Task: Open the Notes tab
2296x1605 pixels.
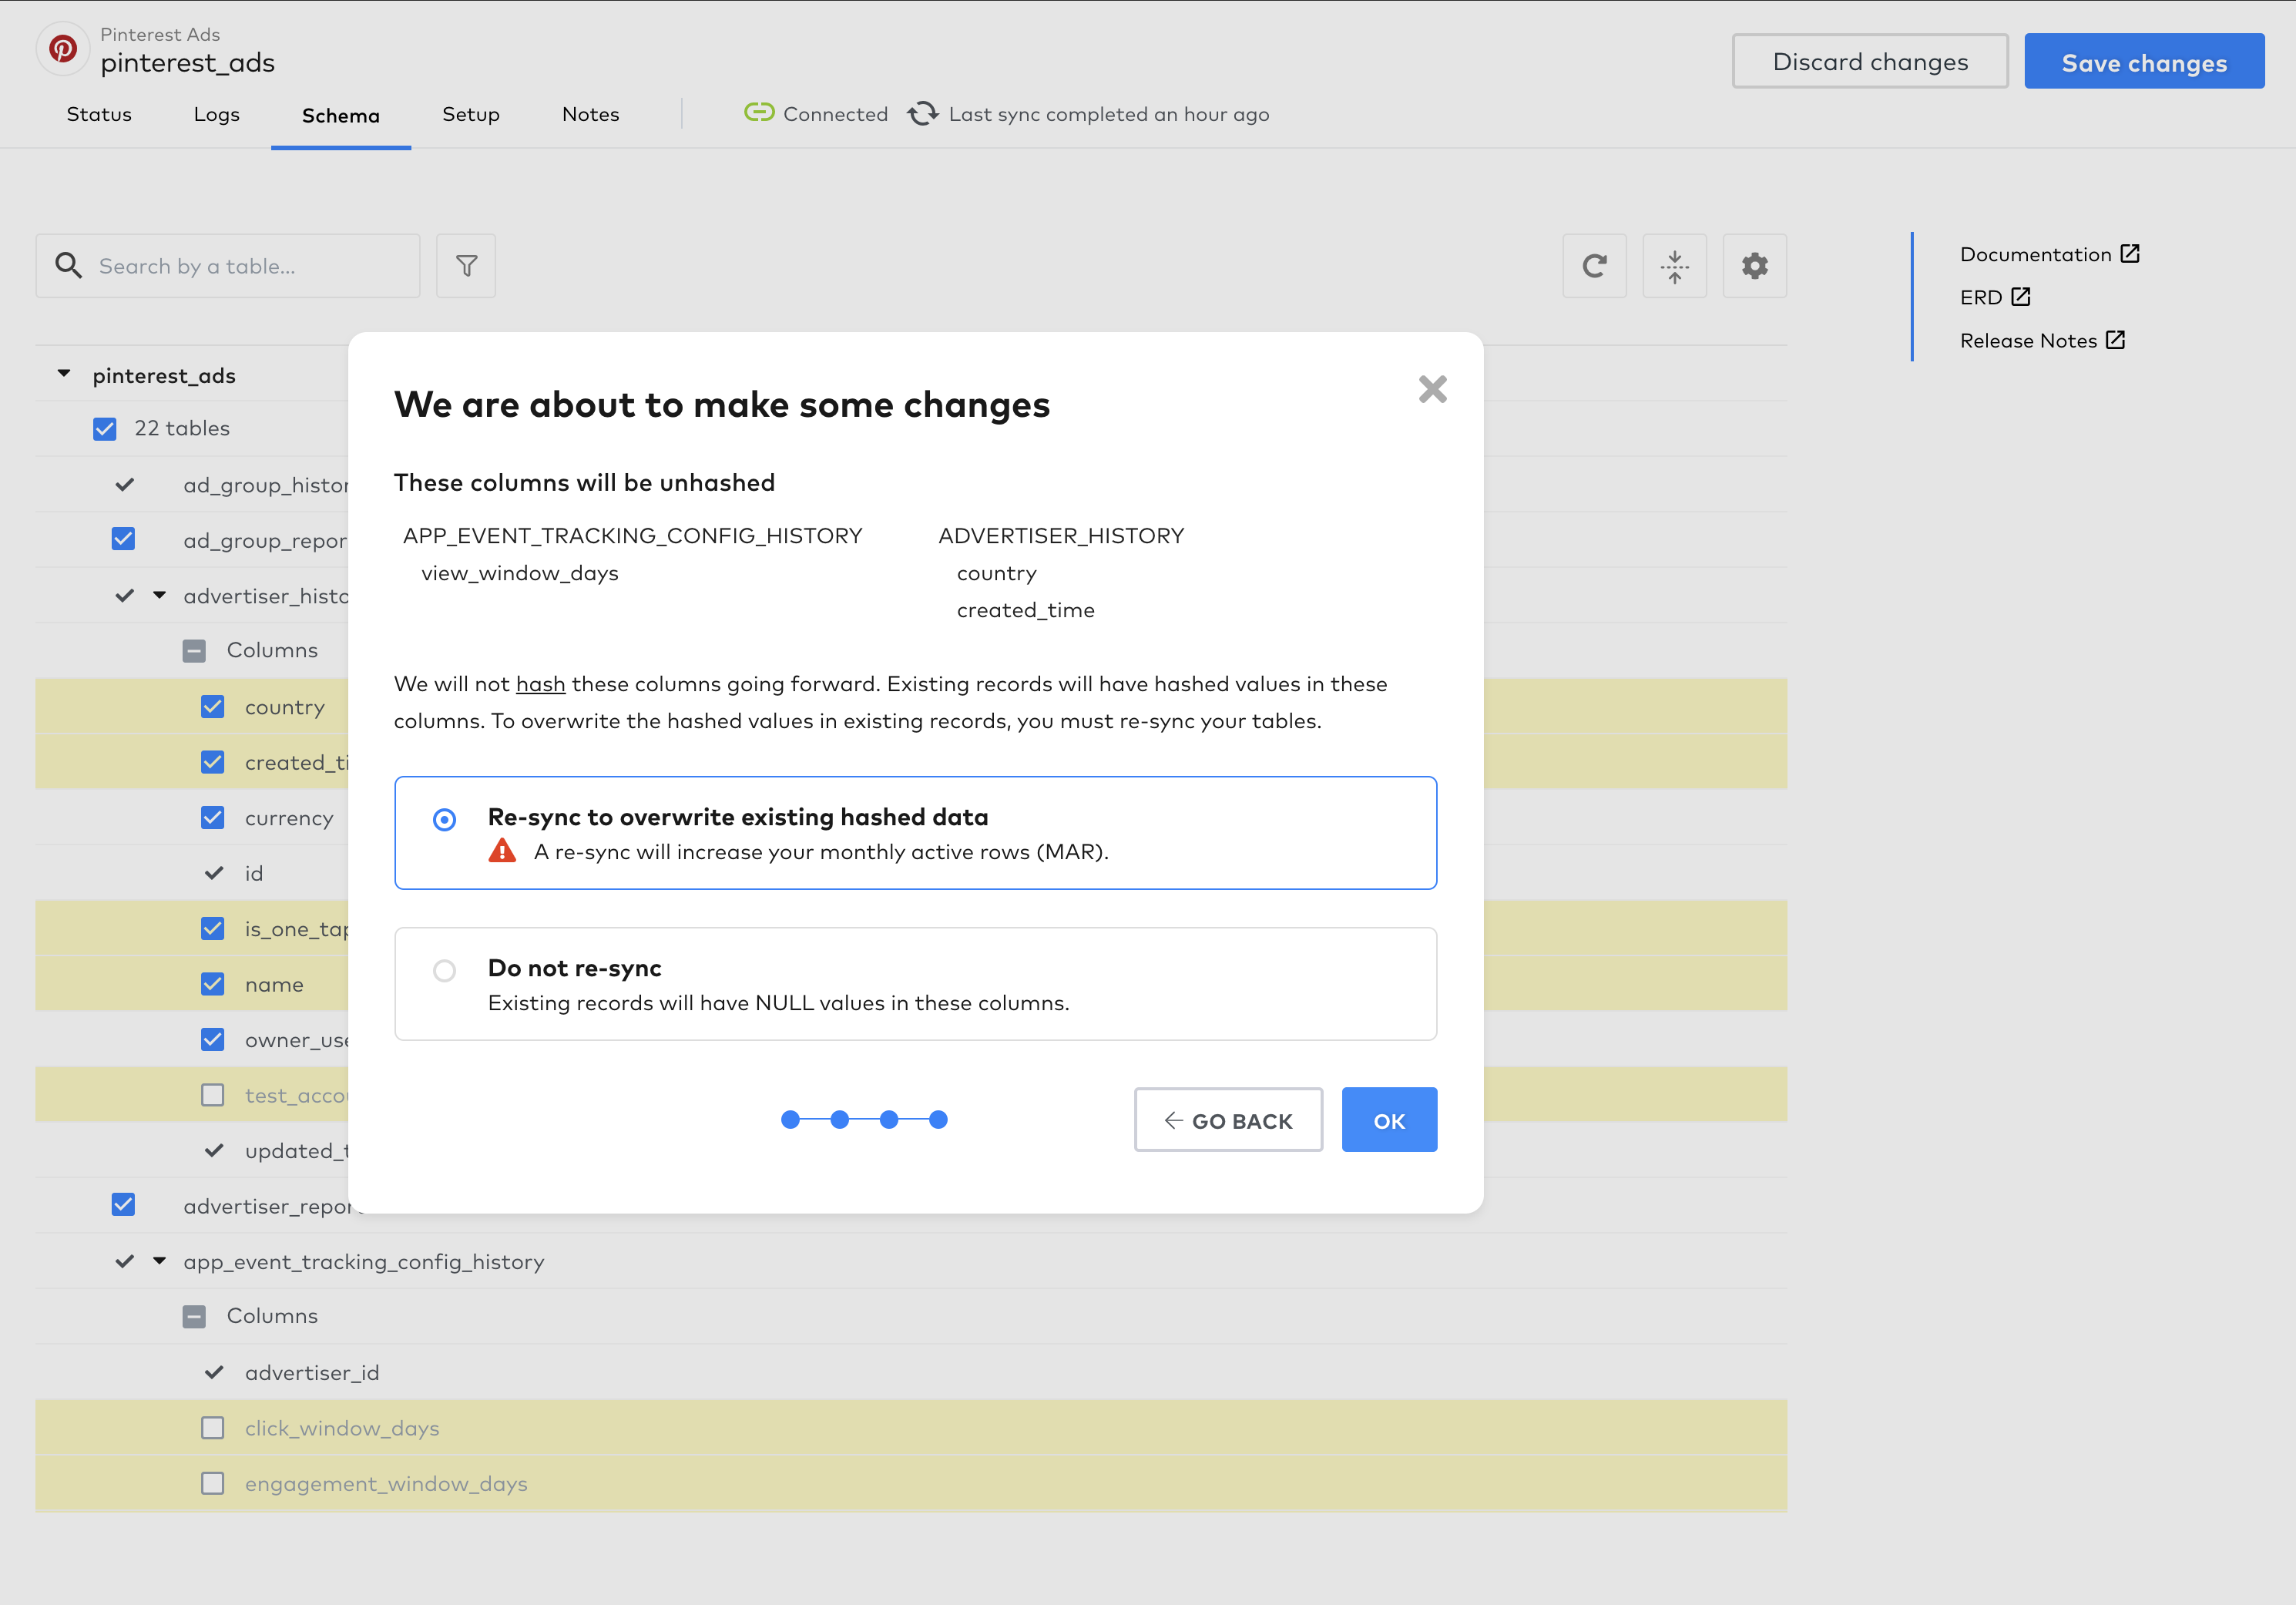Action: 591,114
